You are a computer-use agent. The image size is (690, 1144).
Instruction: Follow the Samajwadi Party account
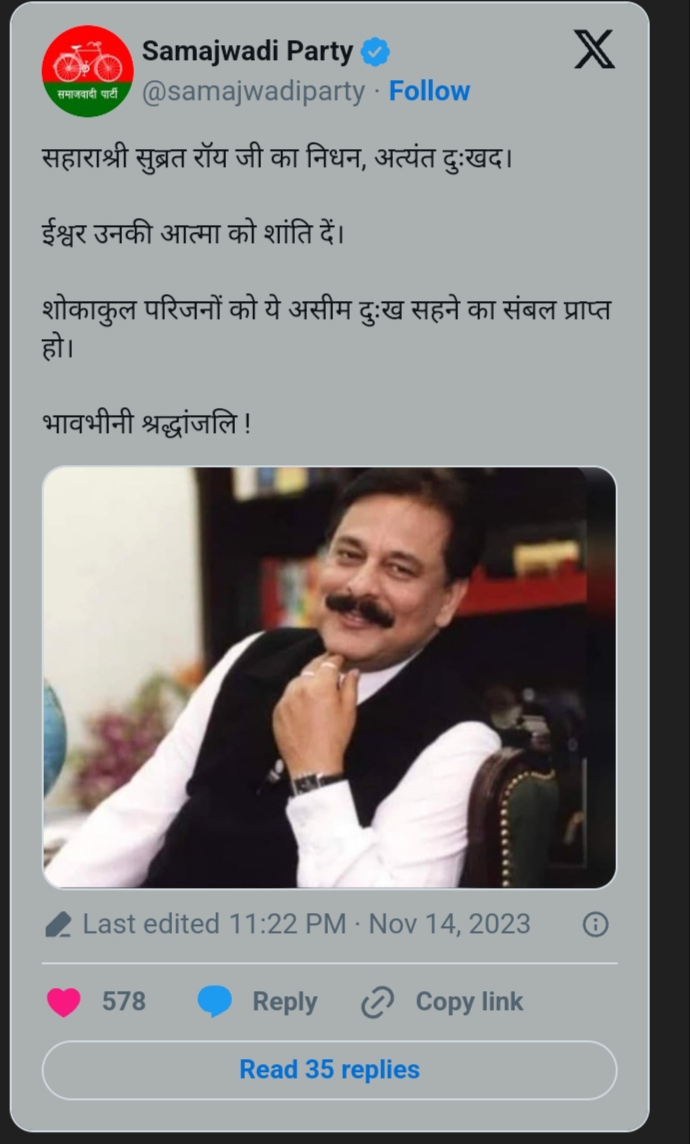429,91
